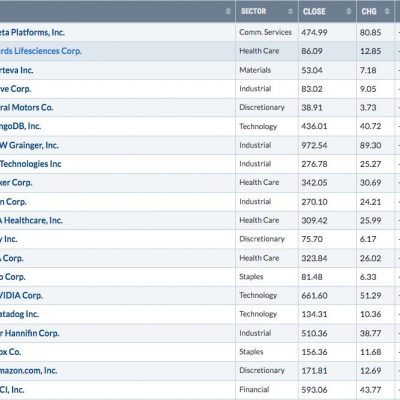This screenshot has height=400, width=400.
Task: Select close value 972.54
Action: click(x=314, y=145)
